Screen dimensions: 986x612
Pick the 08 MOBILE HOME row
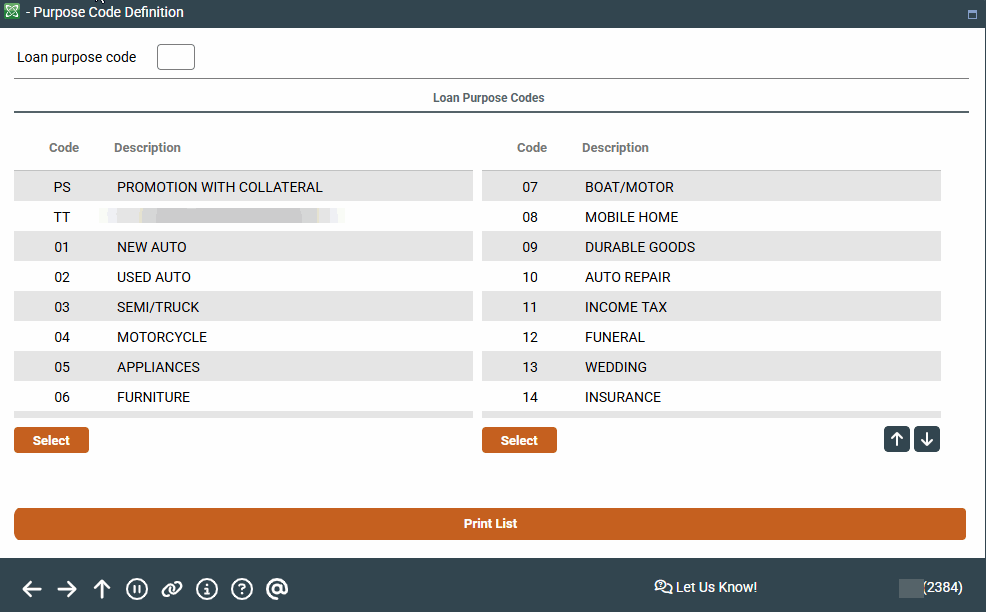click(711, 217)
